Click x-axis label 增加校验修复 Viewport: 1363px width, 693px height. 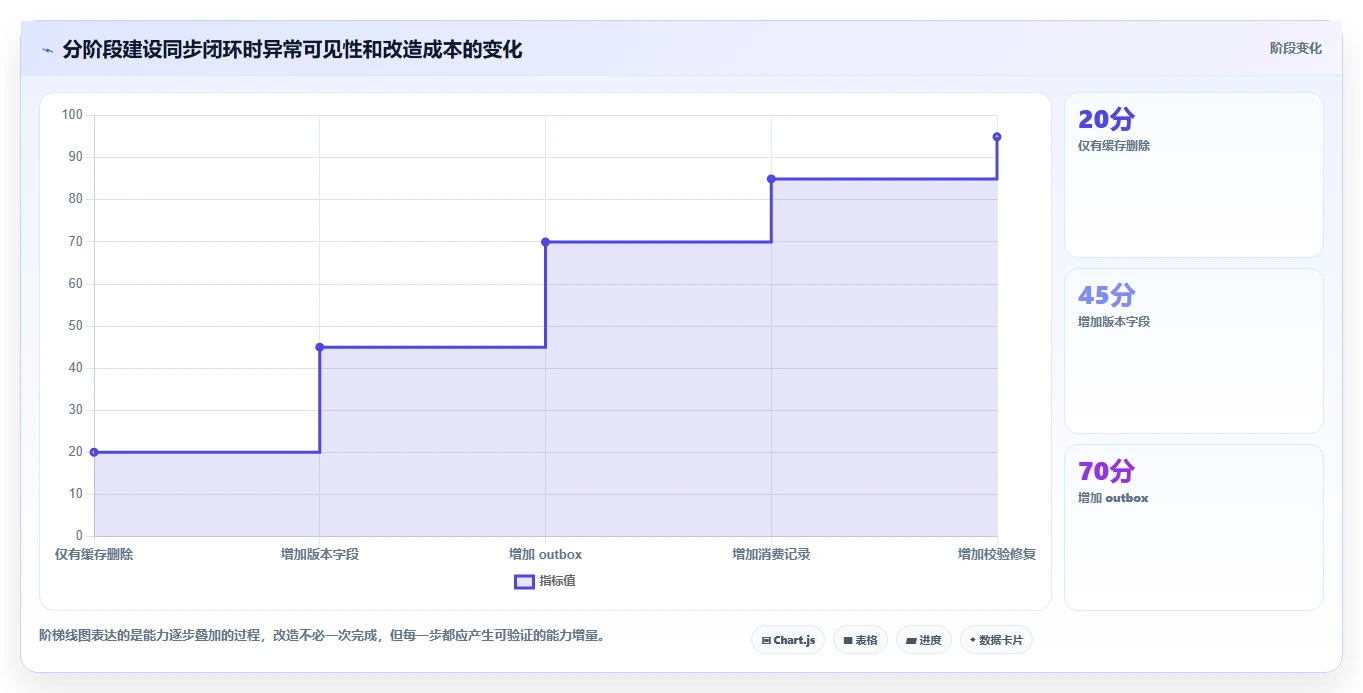point(997,554)
